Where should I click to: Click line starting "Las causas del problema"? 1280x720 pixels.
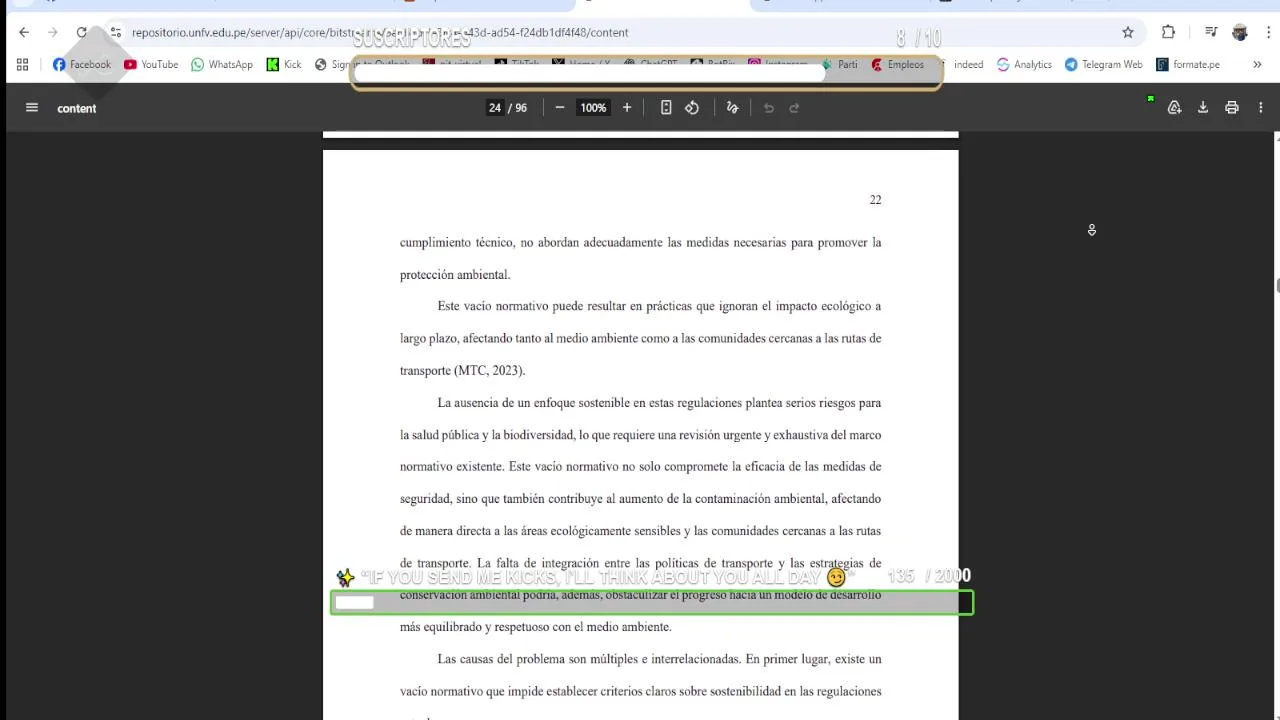[659, 659]
